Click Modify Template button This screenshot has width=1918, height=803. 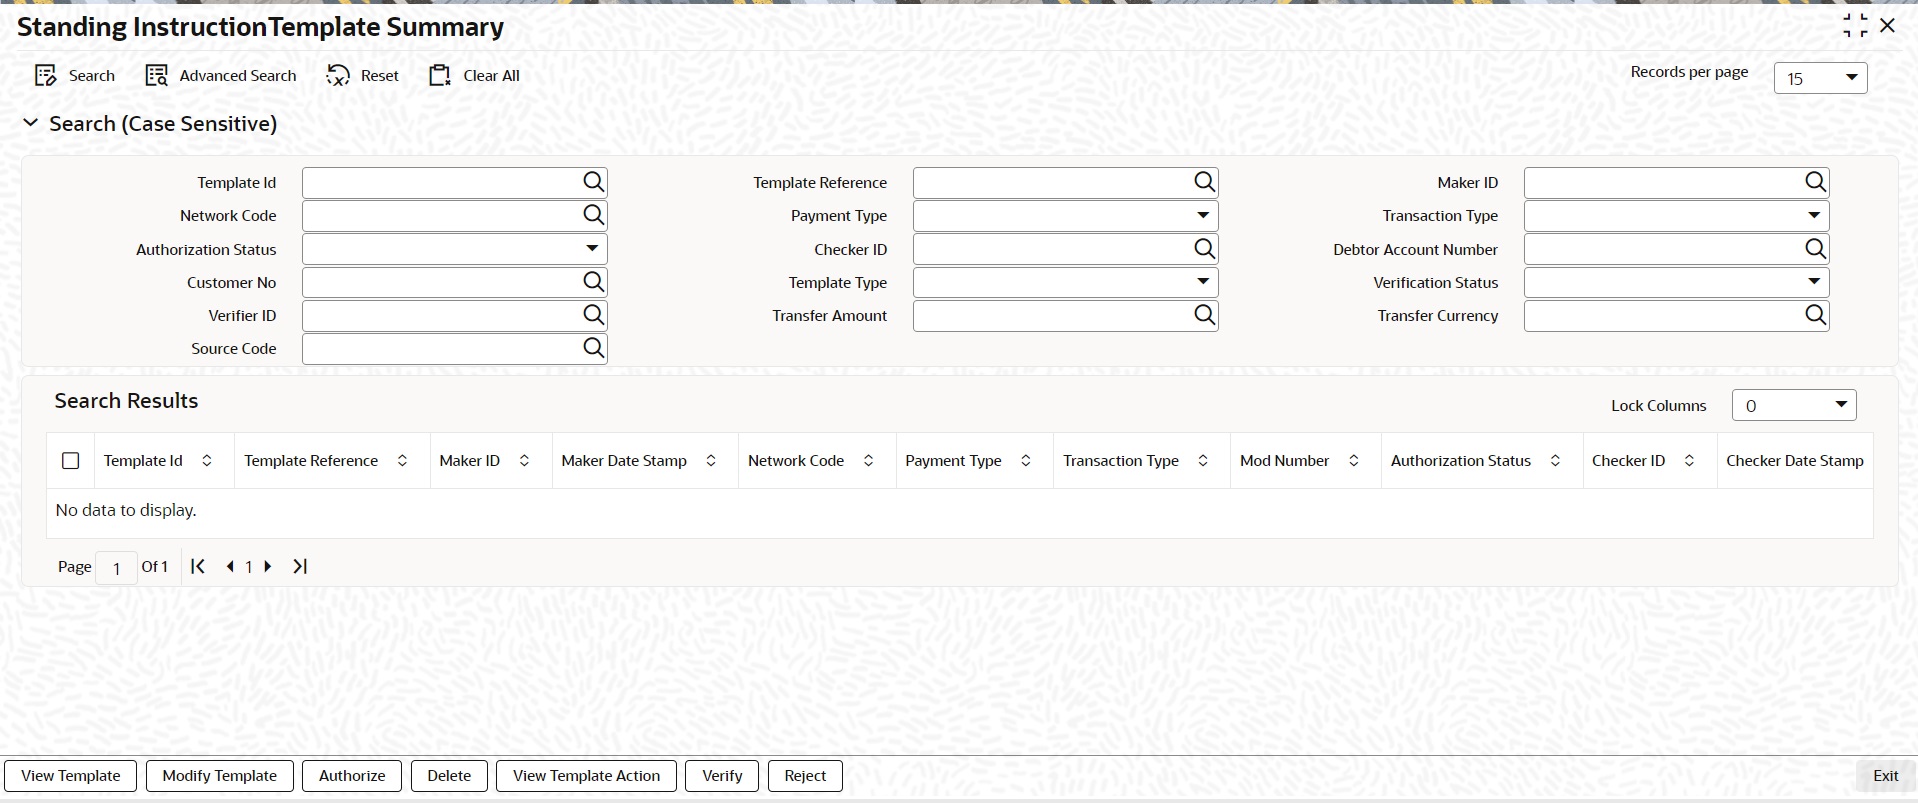220,776
